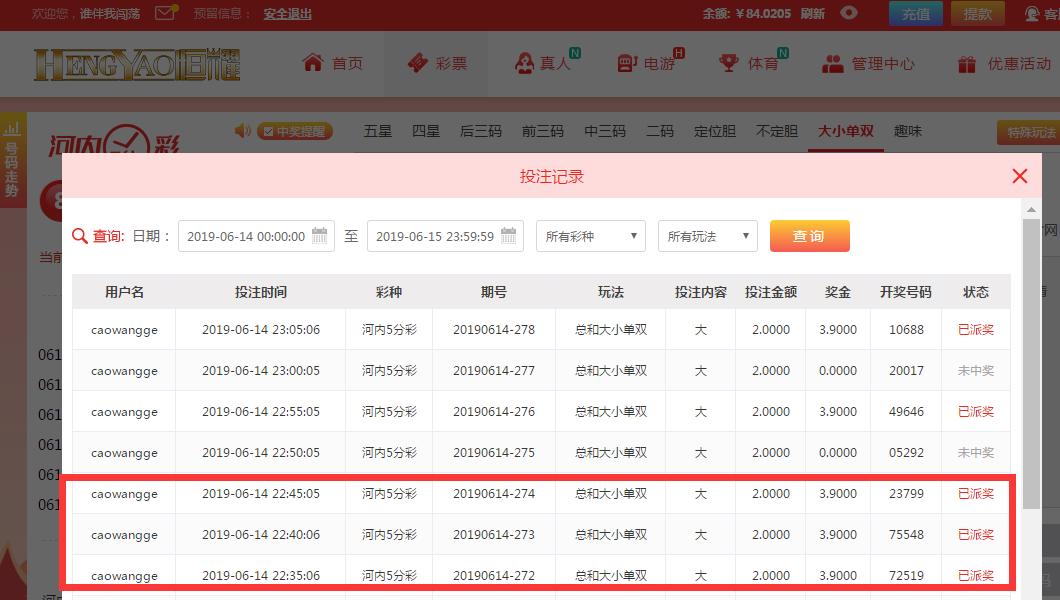1060x600 pixels.
Task: Switch to the 不定胆 tab
Action: click(x=777, y=131)
